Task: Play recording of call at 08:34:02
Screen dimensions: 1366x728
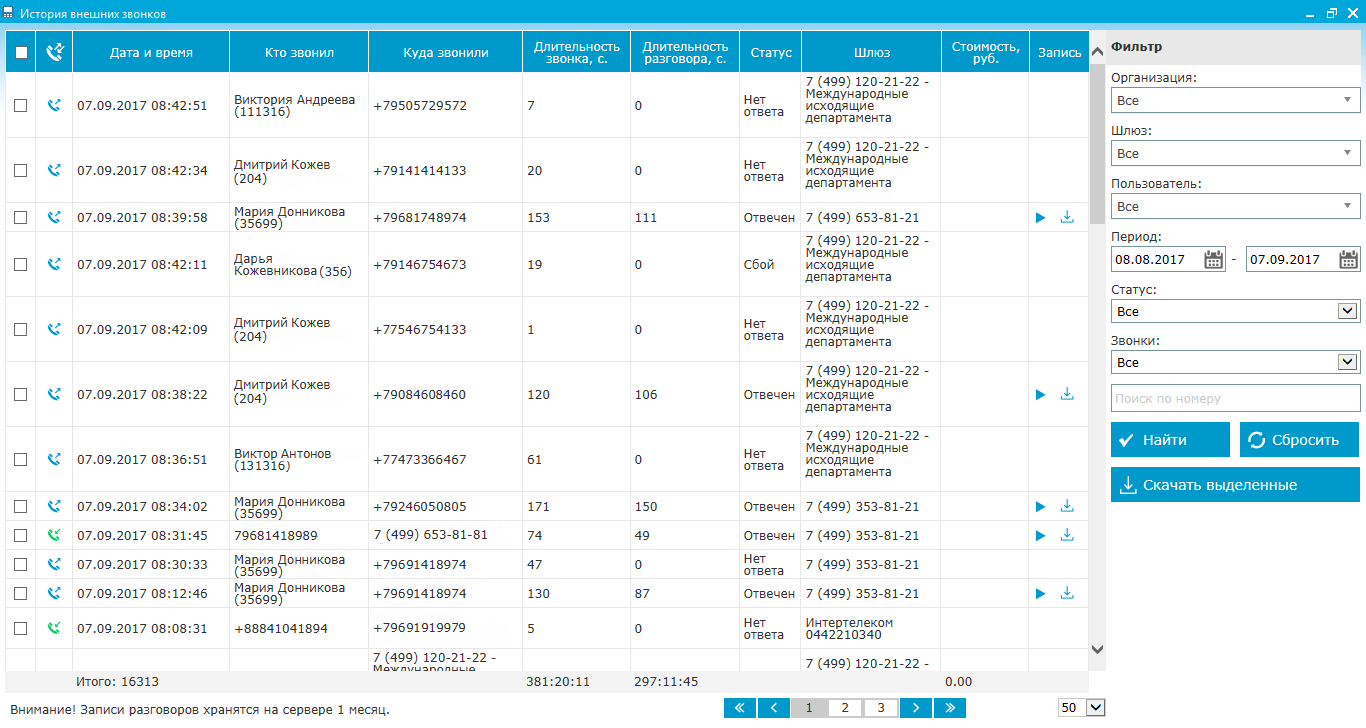Action: click(x=1040, y=507)
